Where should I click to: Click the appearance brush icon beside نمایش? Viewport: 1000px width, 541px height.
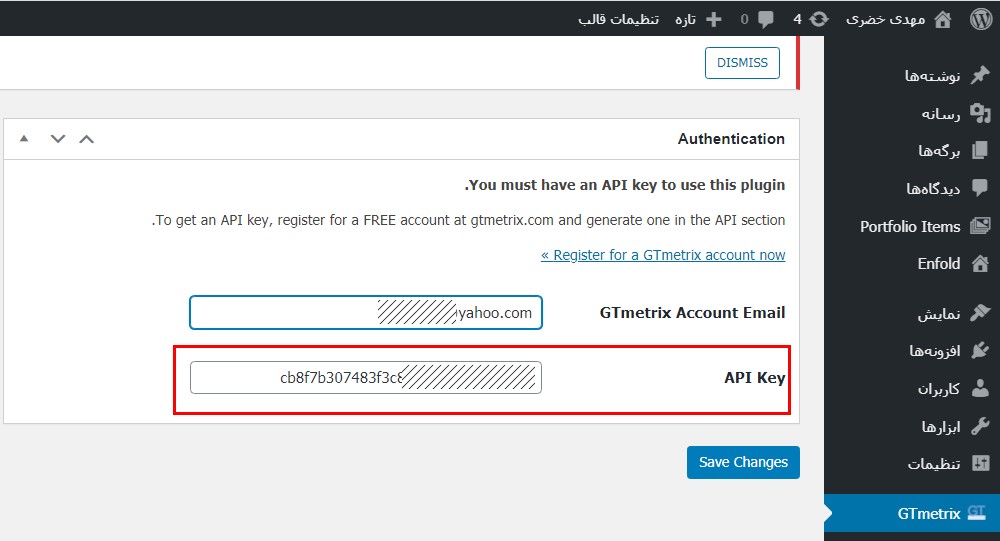tap(980, 313)
